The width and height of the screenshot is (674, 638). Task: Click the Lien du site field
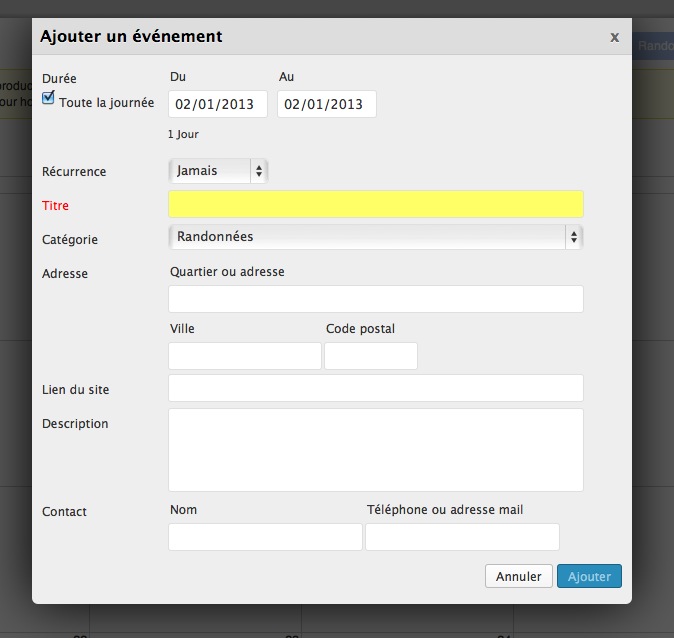[x=375, y=388]
